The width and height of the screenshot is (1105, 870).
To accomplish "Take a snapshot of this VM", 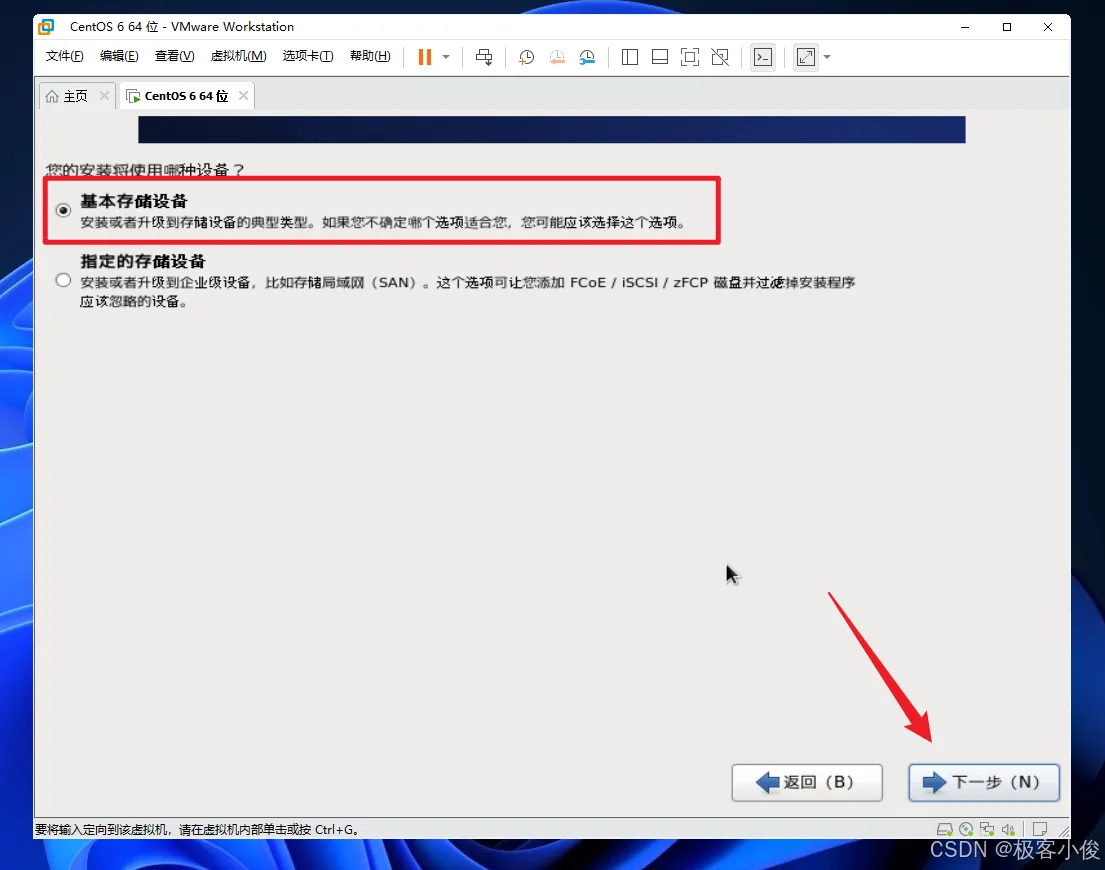I will 526,57.
